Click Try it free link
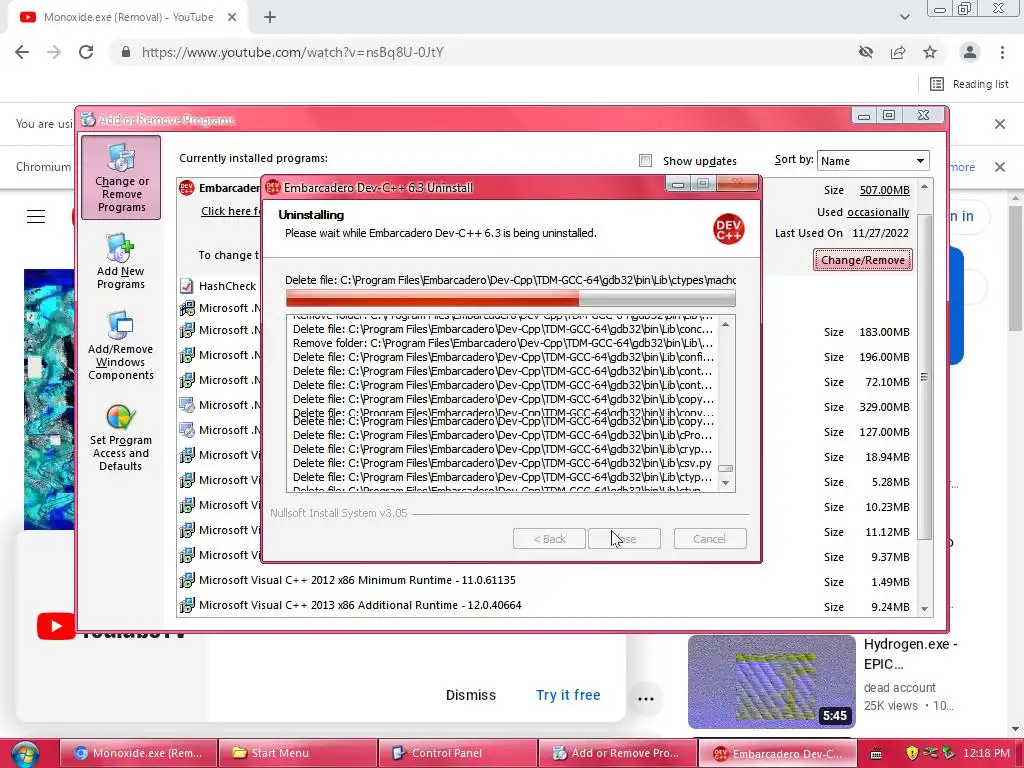 [568, 695]
